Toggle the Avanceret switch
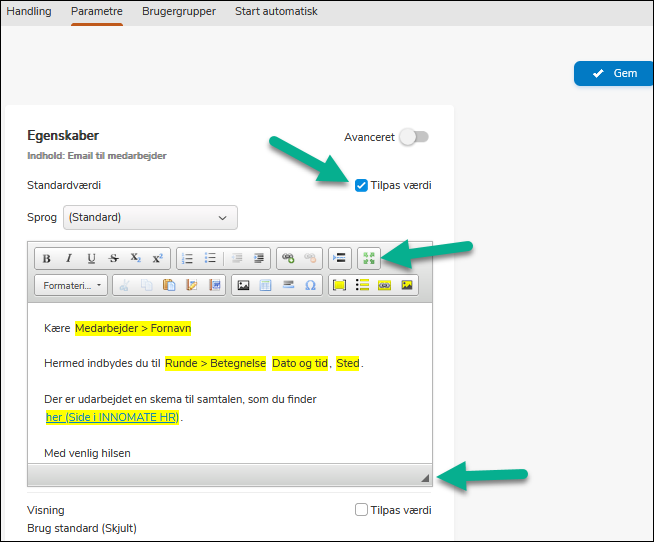Viewport: 654px width, 542px height. pyautogui.click(x=413, y=137)
